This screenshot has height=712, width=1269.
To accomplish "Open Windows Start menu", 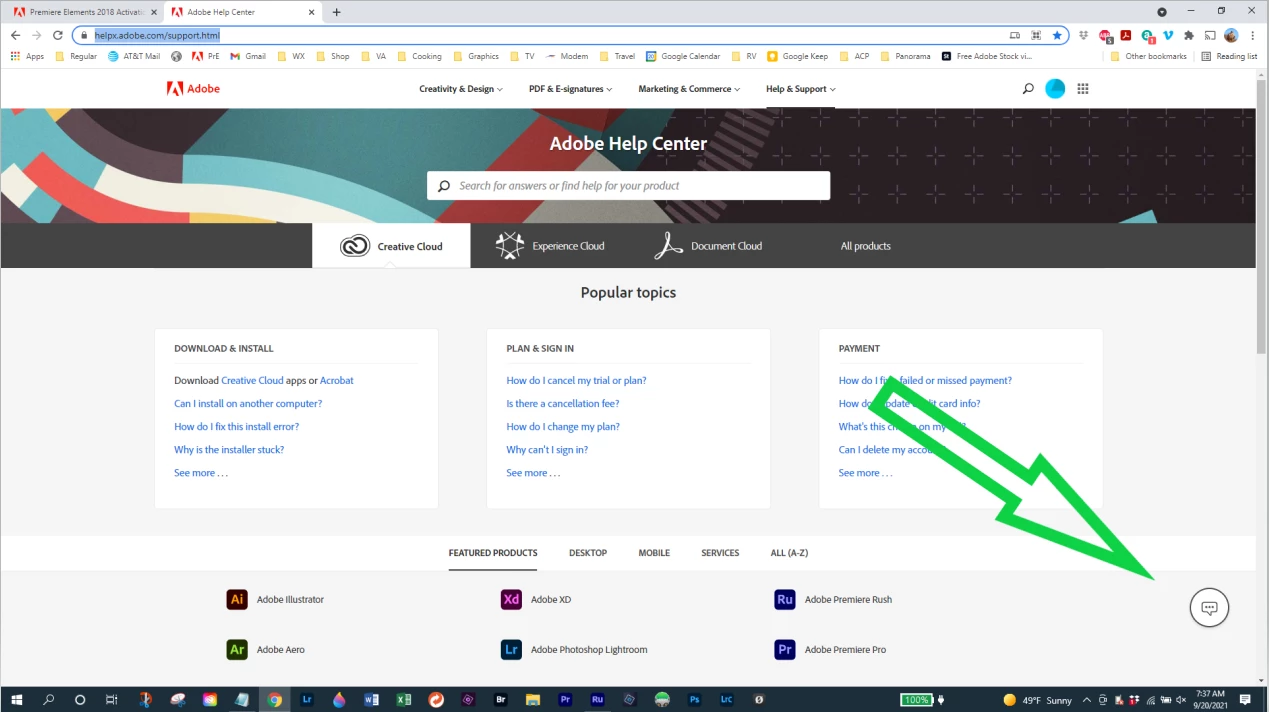I will point(16,700).
